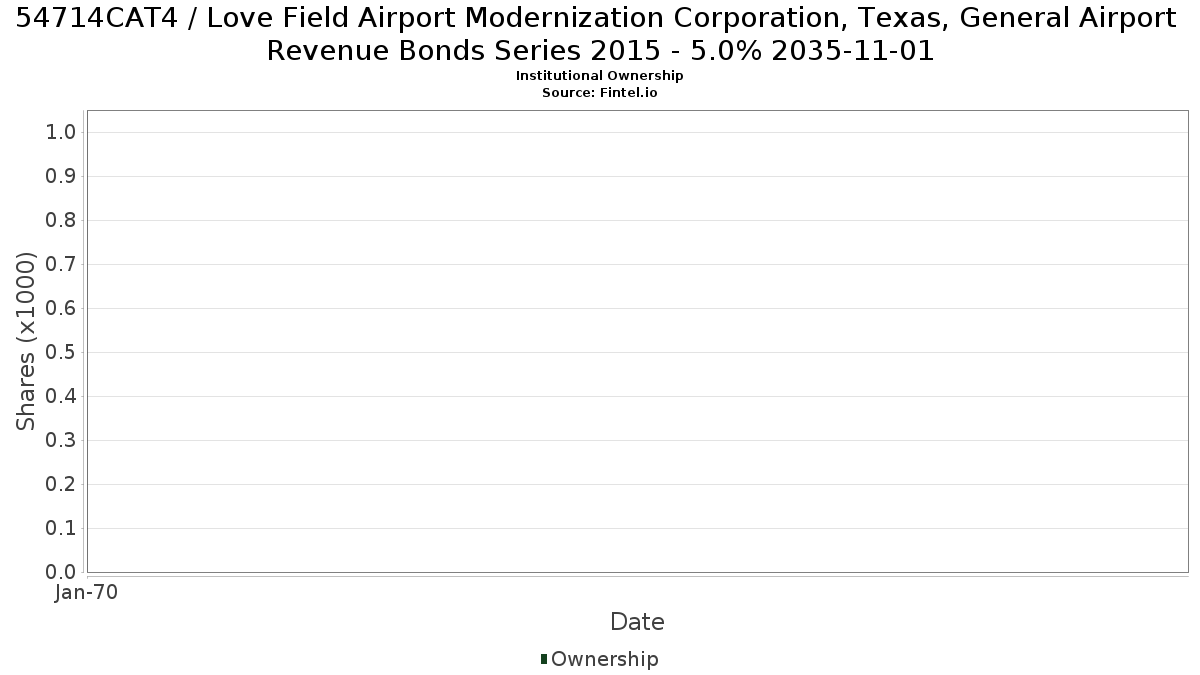Select the Ownership legend label
This screenshot has width=1200, height=675.
coord(605,659)
